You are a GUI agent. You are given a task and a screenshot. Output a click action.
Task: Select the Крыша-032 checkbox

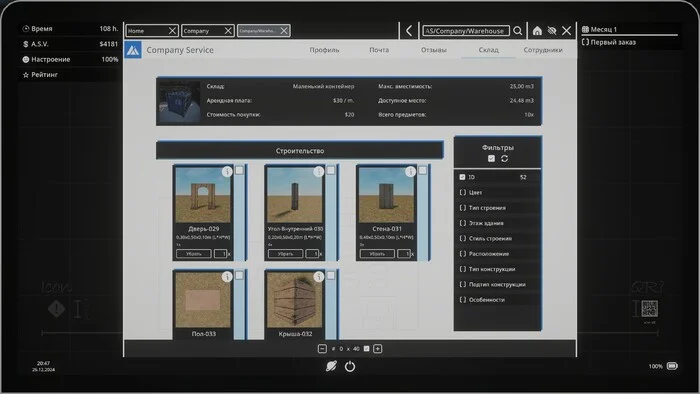(331, 275)
